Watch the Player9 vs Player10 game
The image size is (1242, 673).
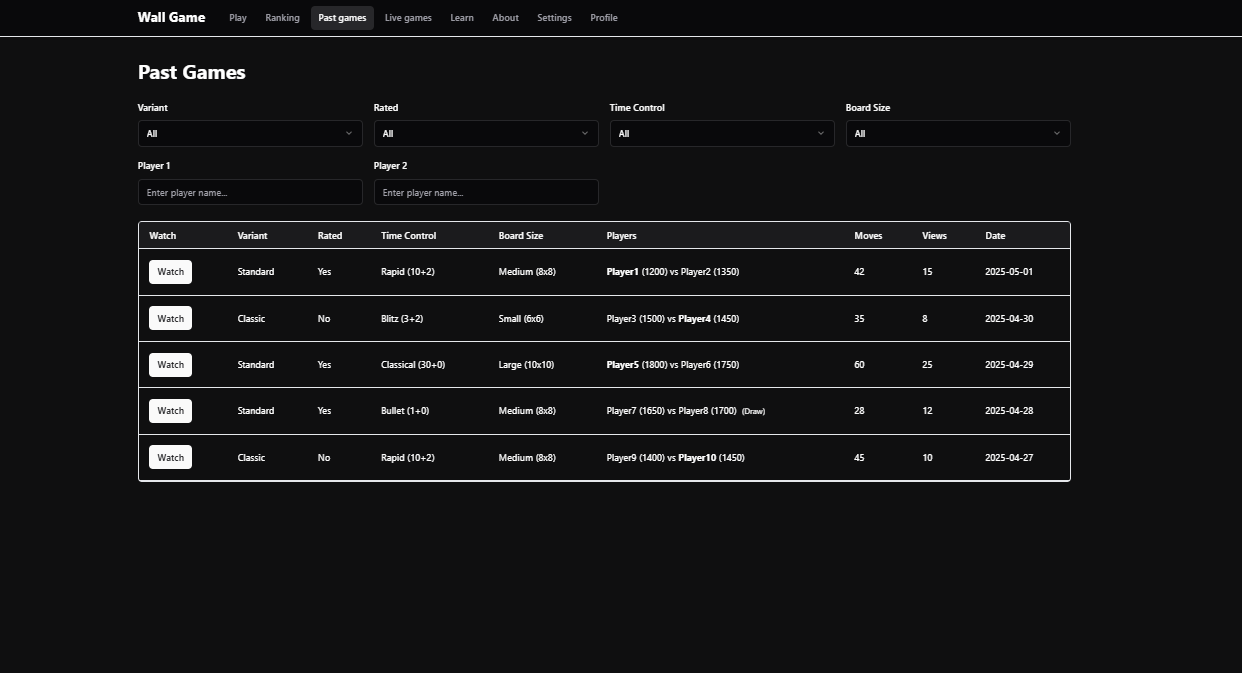(x=170, y=458)
